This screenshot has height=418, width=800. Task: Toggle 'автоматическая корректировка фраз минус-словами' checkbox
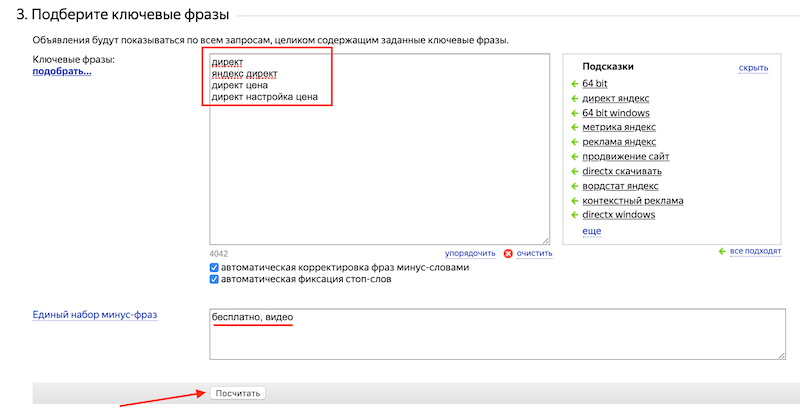click(x=214, y=268)
